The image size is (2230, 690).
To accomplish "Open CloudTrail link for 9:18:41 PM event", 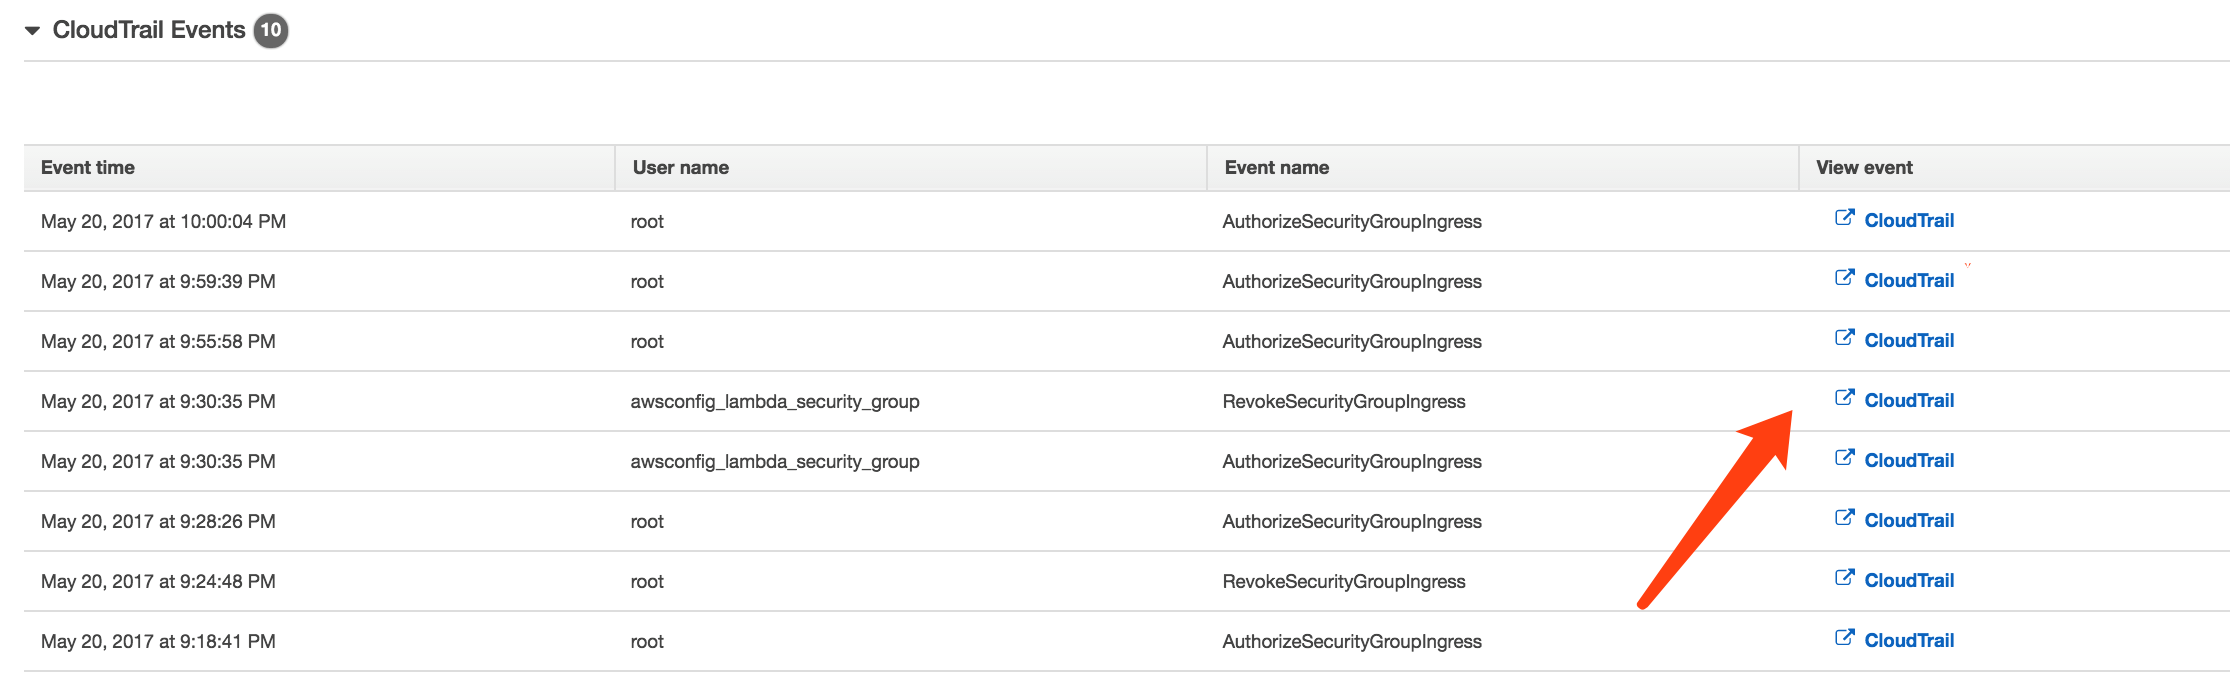I will 1908,641.
